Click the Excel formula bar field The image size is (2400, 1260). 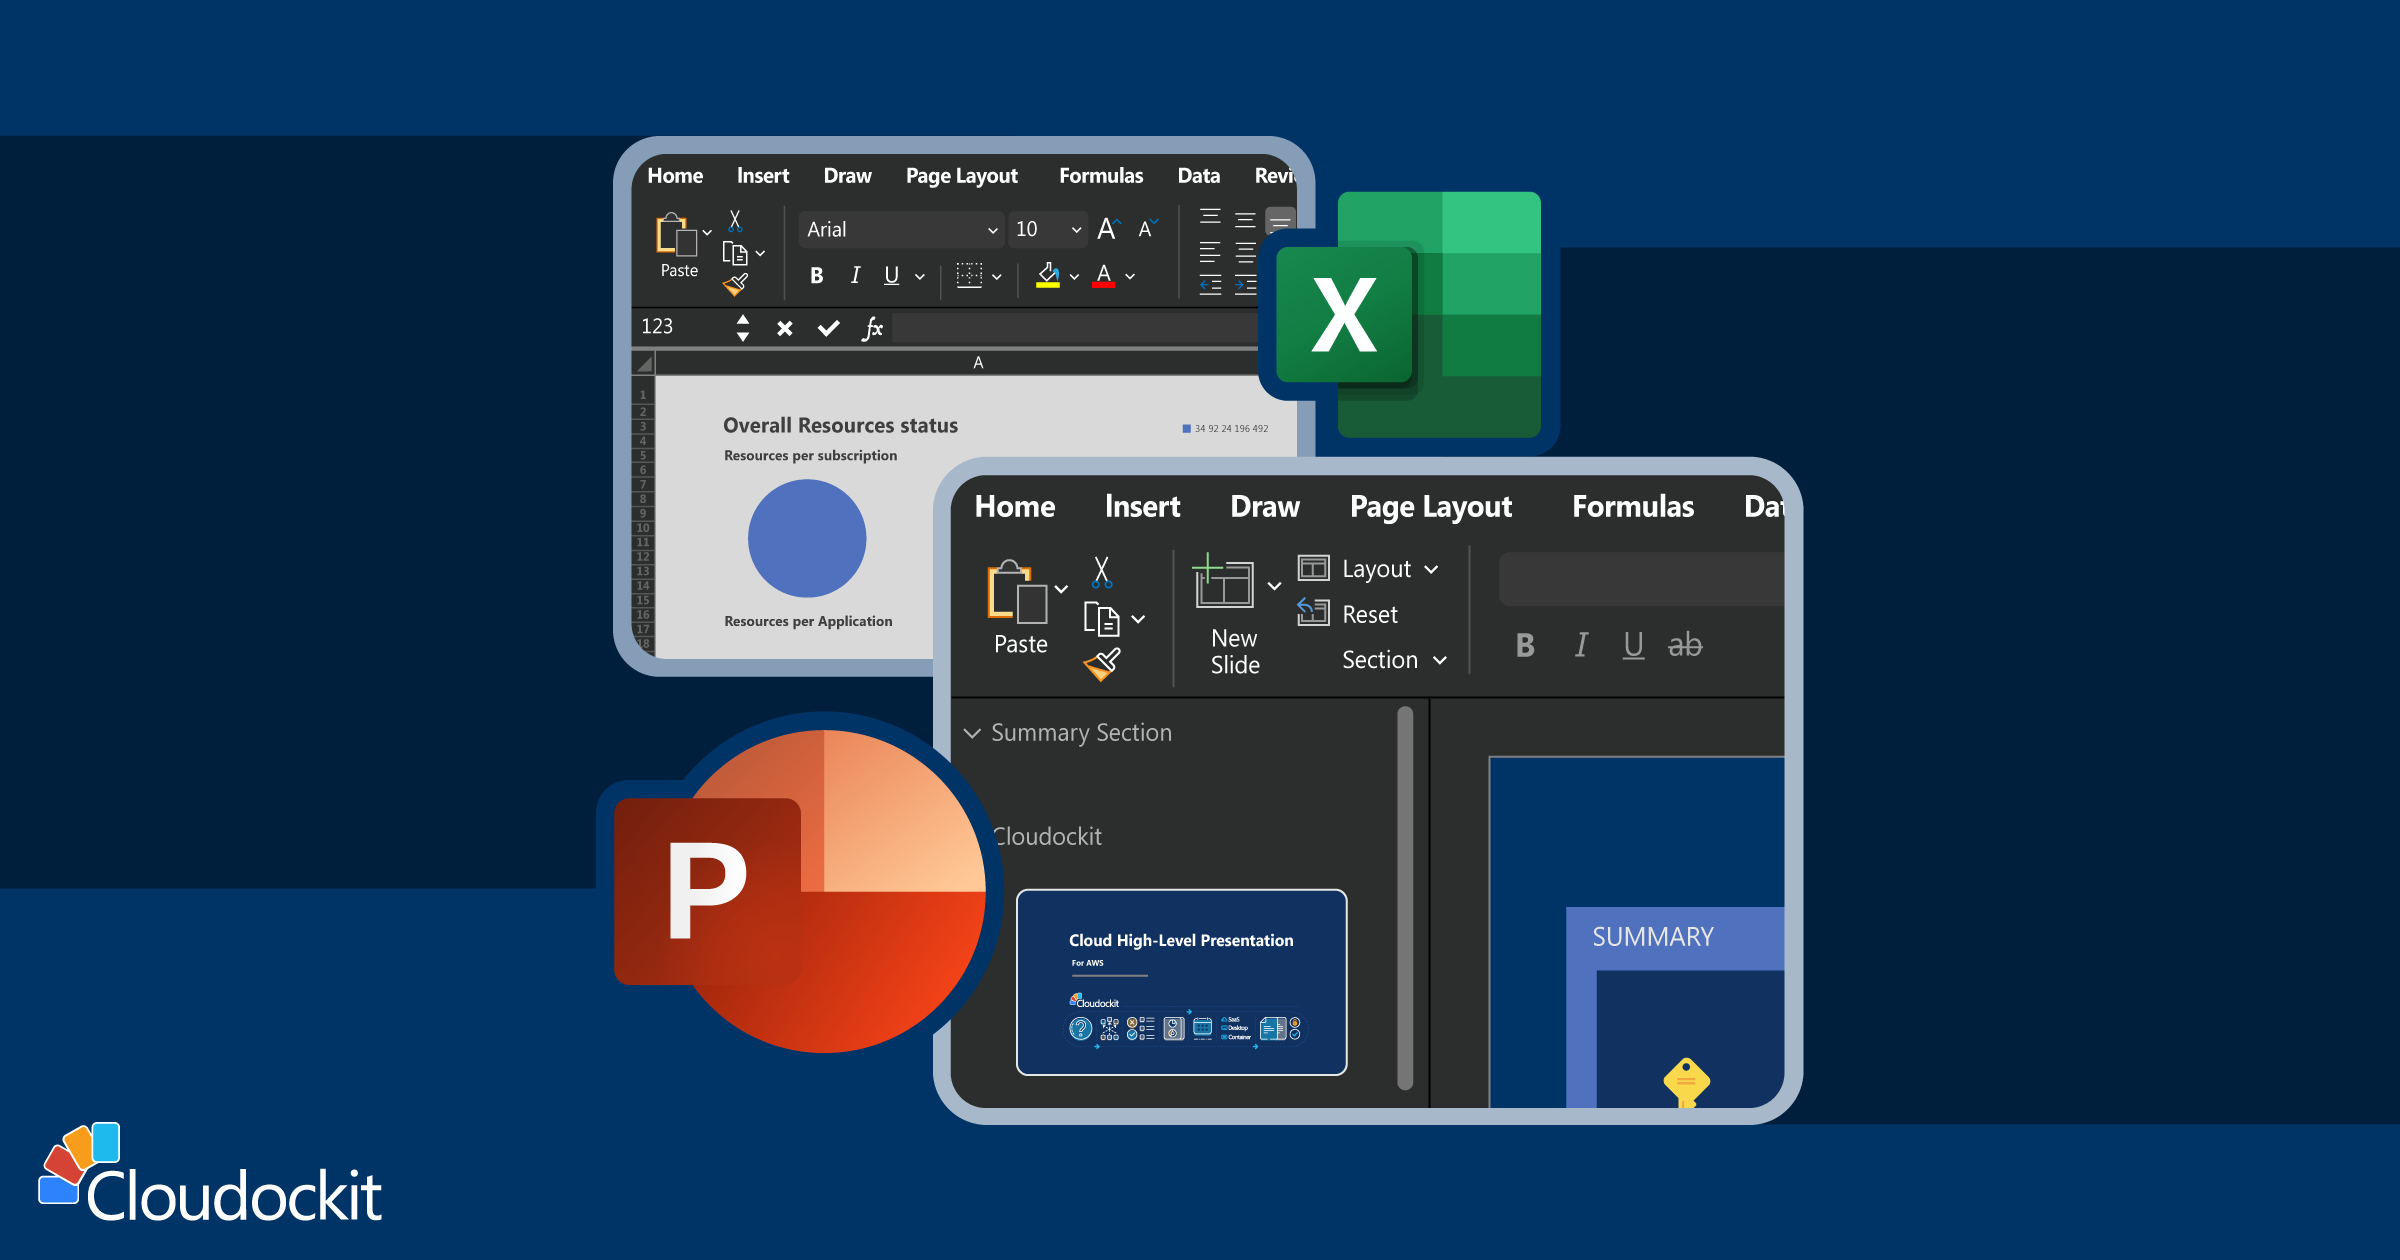click(1076, 328)
